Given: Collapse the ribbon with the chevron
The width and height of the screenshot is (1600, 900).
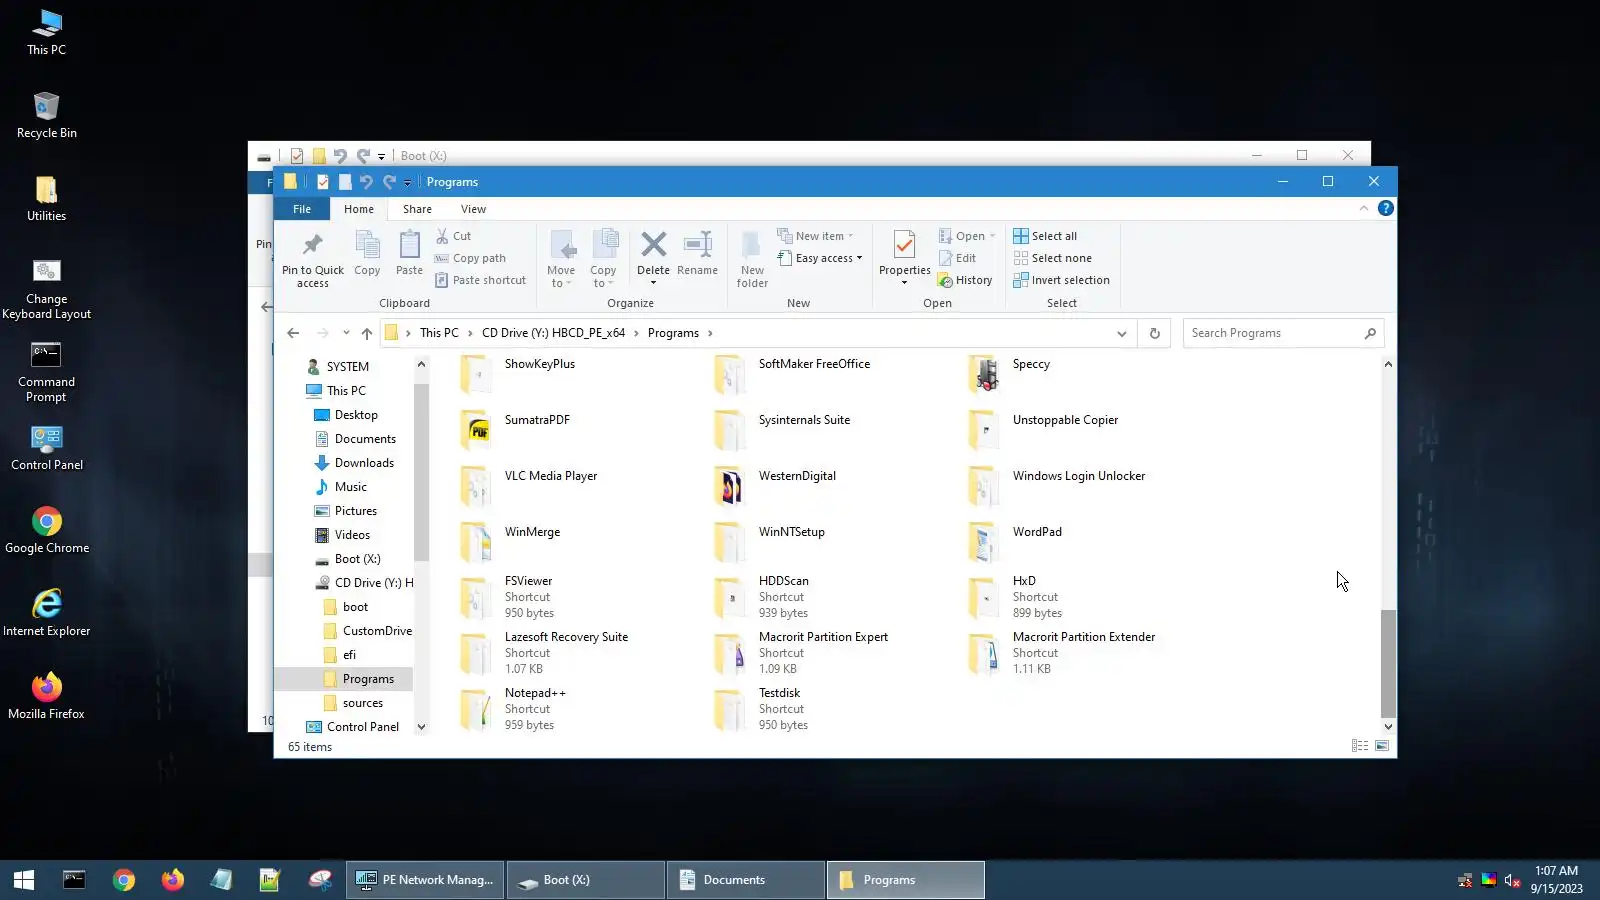Looking at the screenshot, I should click(x=1363, y=208).
